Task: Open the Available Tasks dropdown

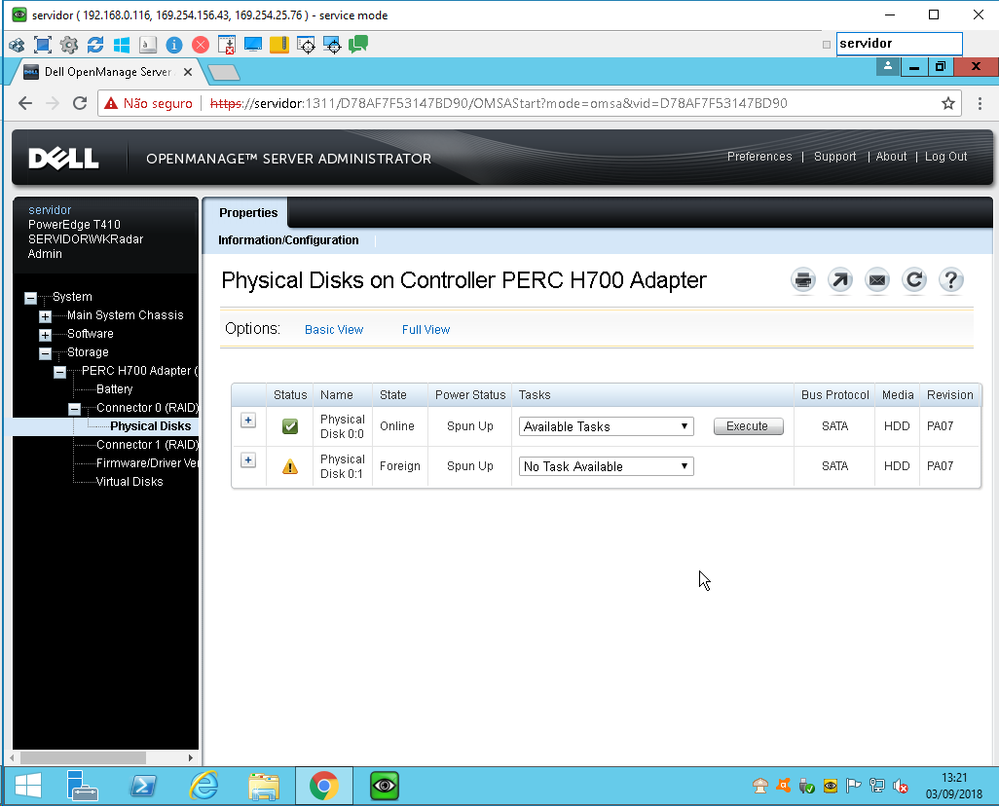Action: (606, 426)
